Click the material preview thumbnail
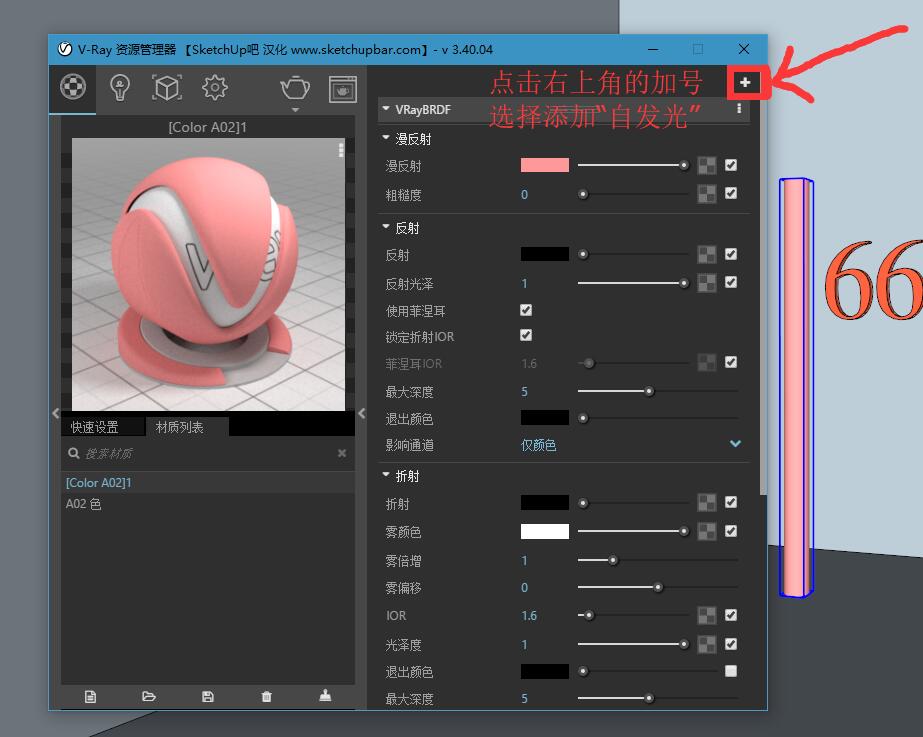Viewport: 923px width, 737px height. coord(208,274)
